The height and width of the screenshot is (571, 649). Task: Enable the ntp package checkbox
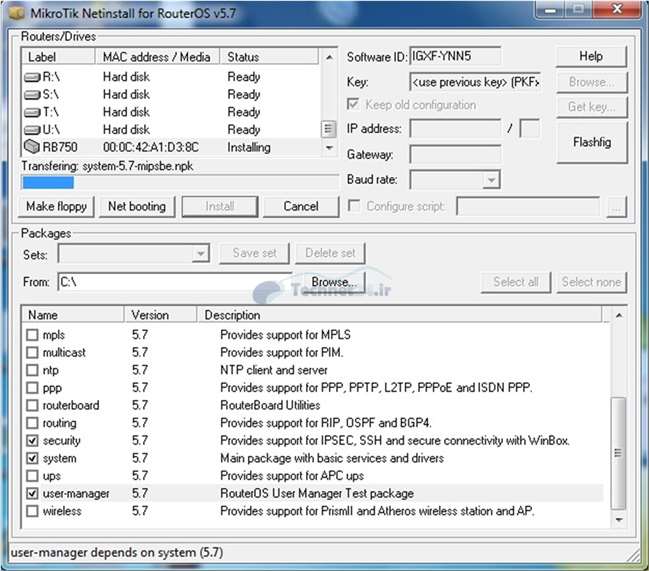pyautogui.click(x=32, y=370)
